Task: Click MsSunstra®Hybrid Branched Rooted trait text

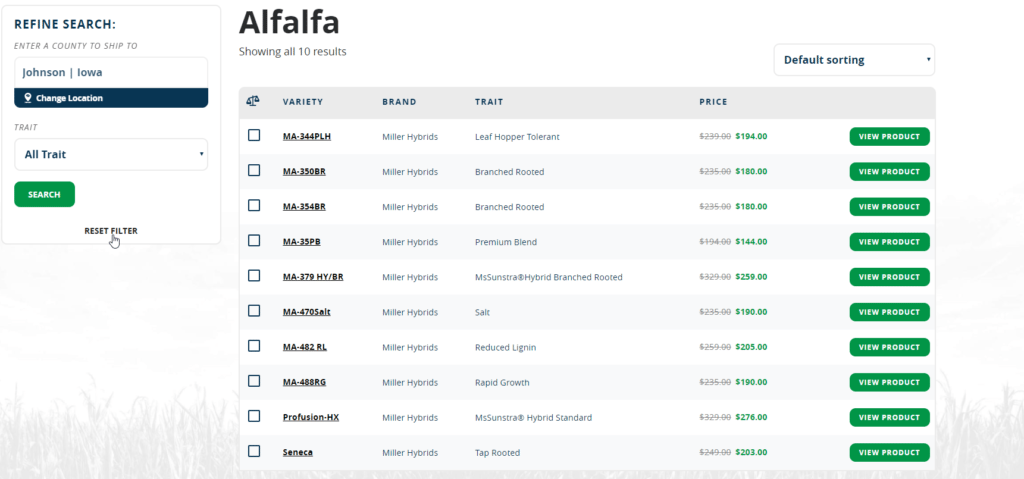Action: [x=549, y=277]
